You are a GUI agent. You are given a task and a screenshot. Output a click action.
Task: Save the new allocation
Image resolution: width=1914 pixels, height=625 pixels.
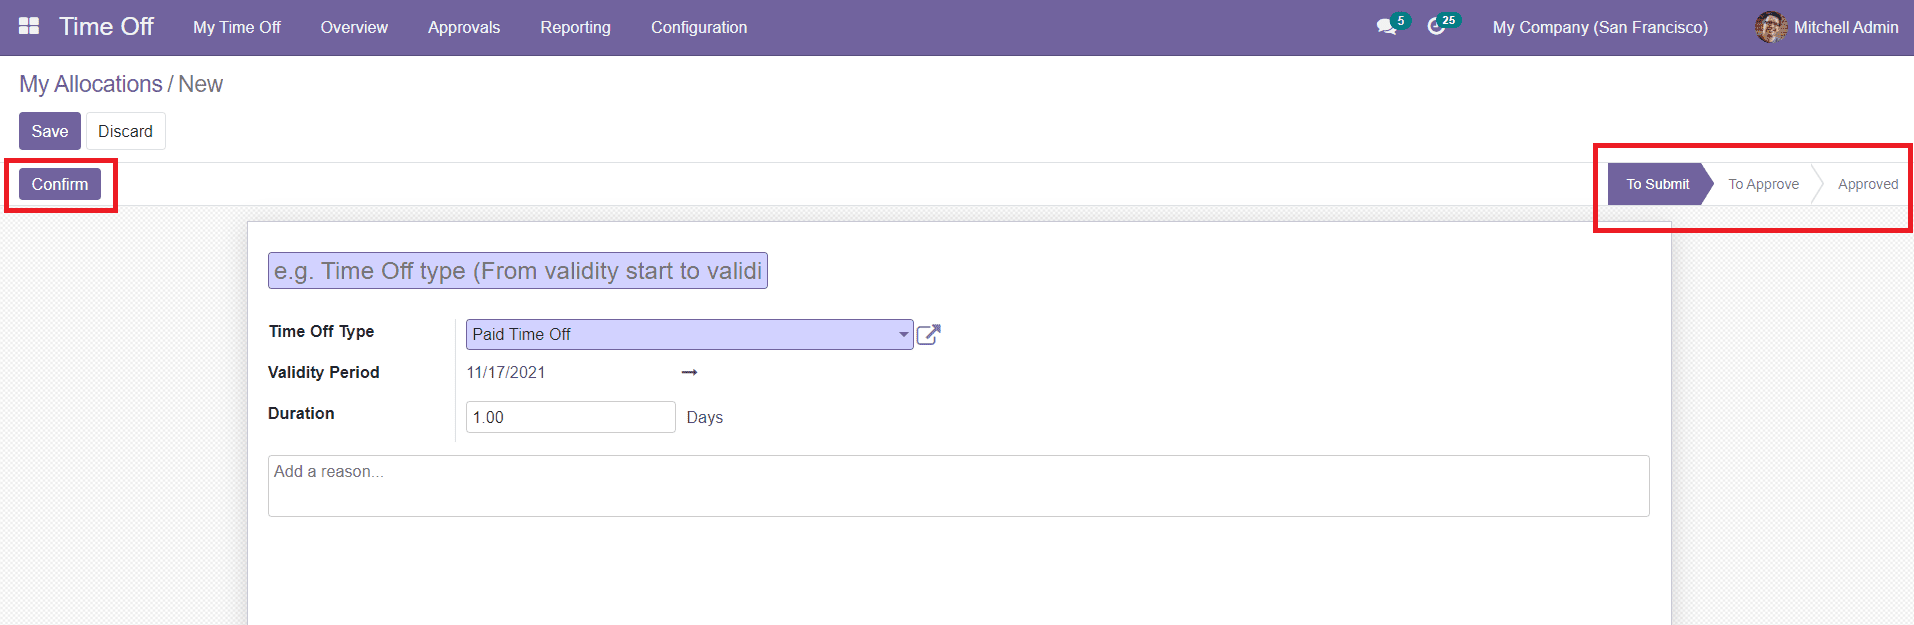(x=49, y=131)
